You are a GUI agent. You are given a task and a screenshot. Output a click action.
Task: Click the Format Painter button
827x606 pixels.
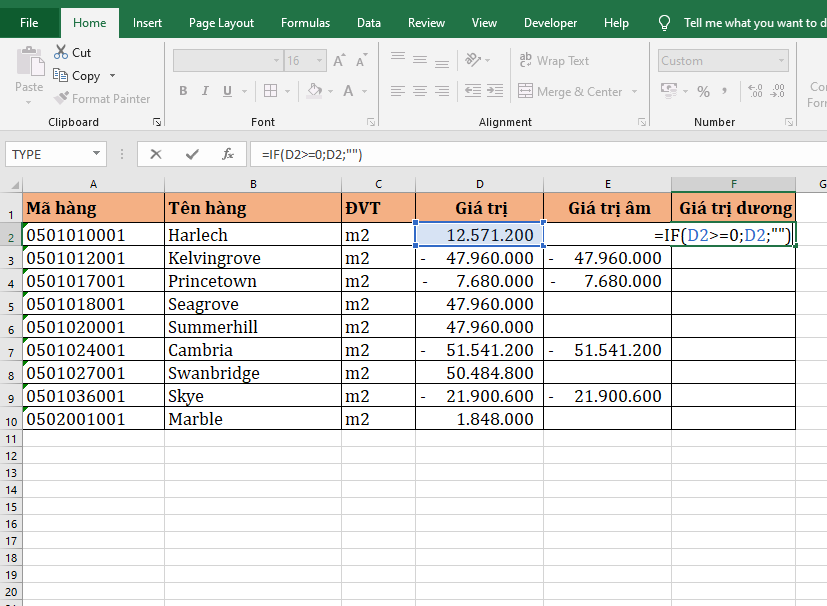(102, 99)
